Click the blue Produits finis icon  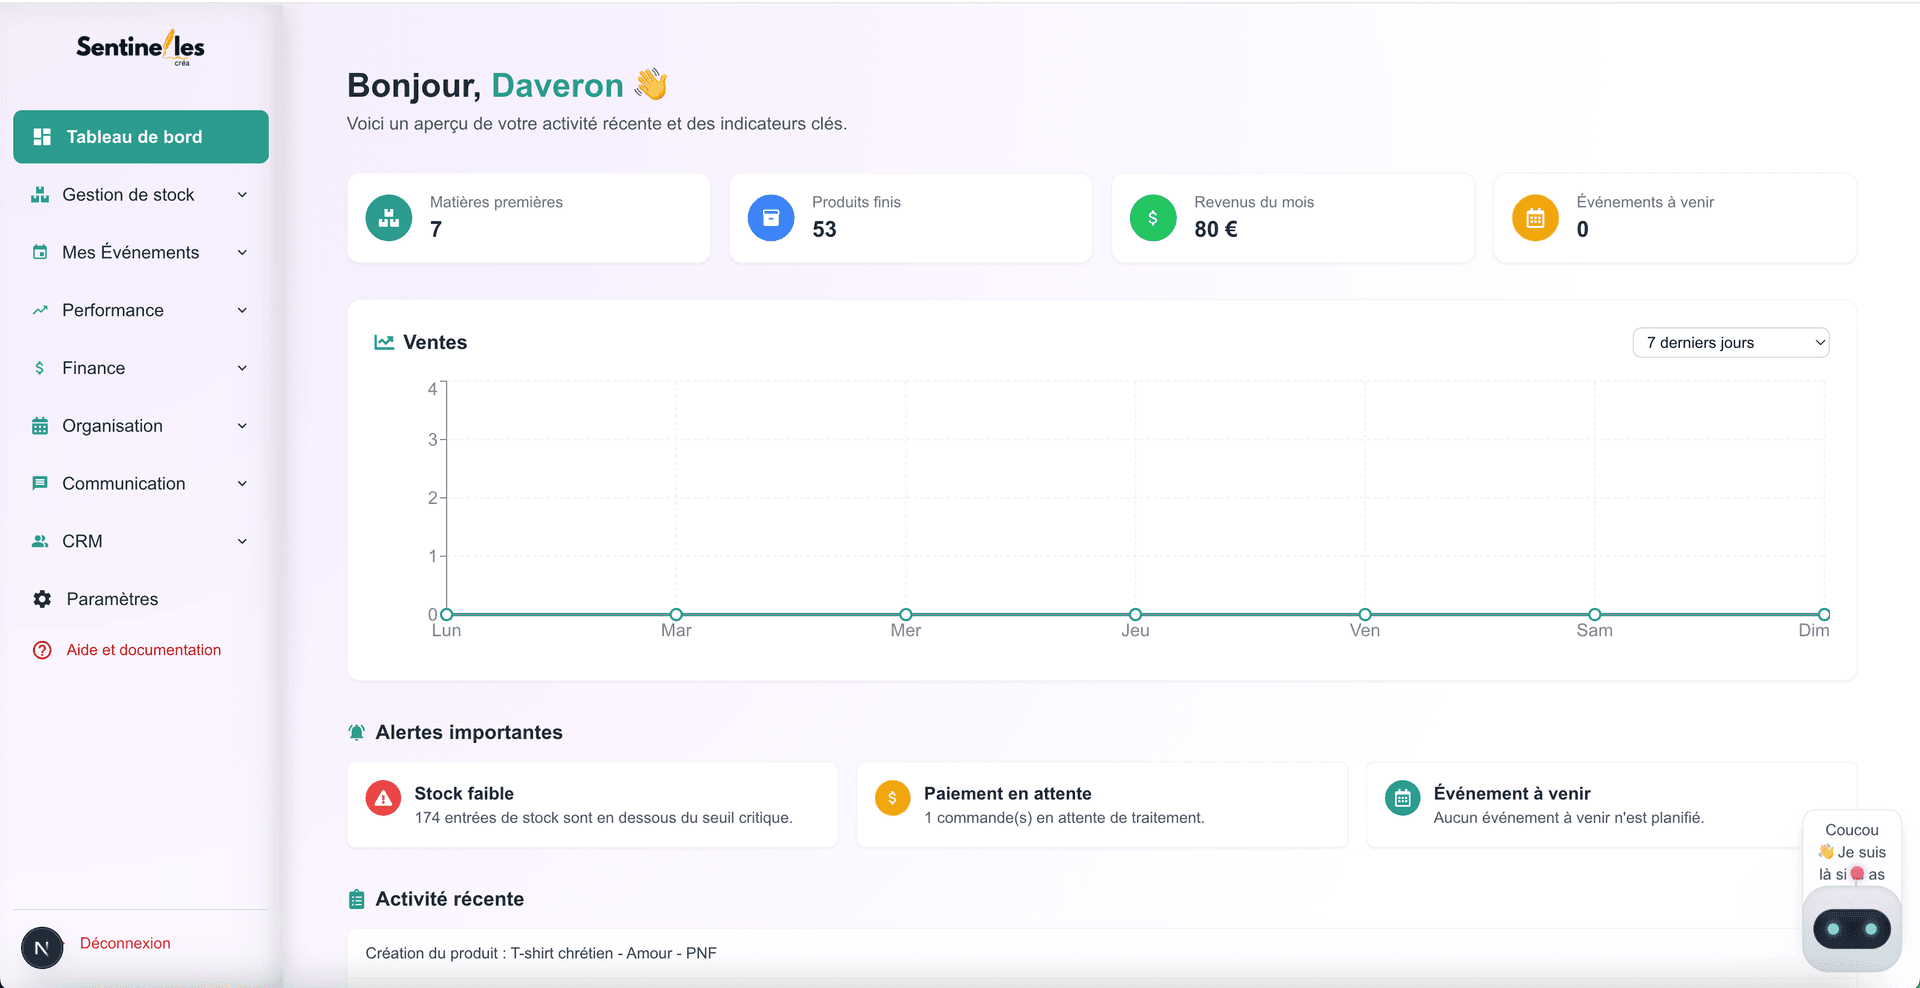point(771,218)
